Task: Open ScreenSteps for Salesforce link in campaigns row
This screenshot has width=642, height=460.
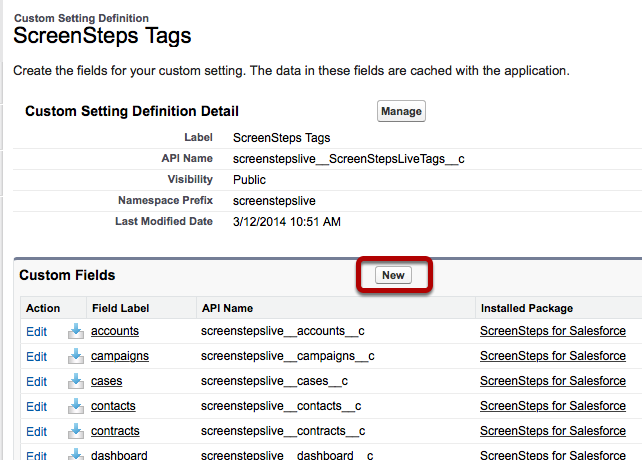Action: 553,356
